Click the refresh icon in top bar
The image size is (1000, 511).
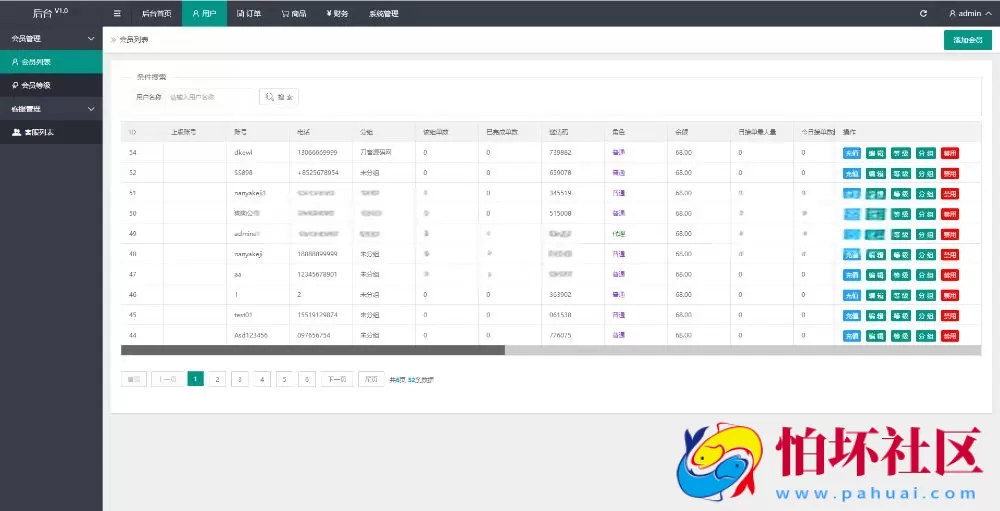coord(923,14)
